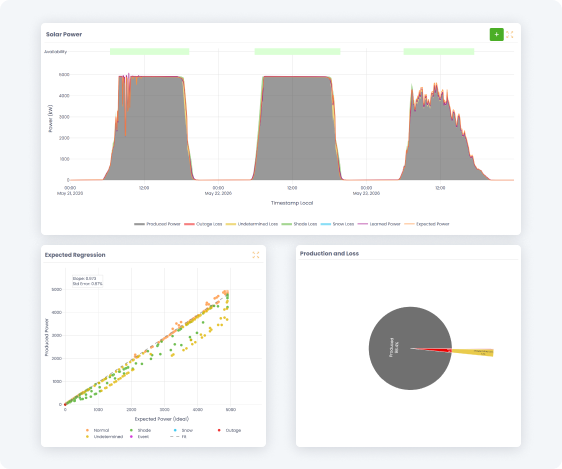
Task: Hide the Snow Loss legend series
Action: point(337,224)
